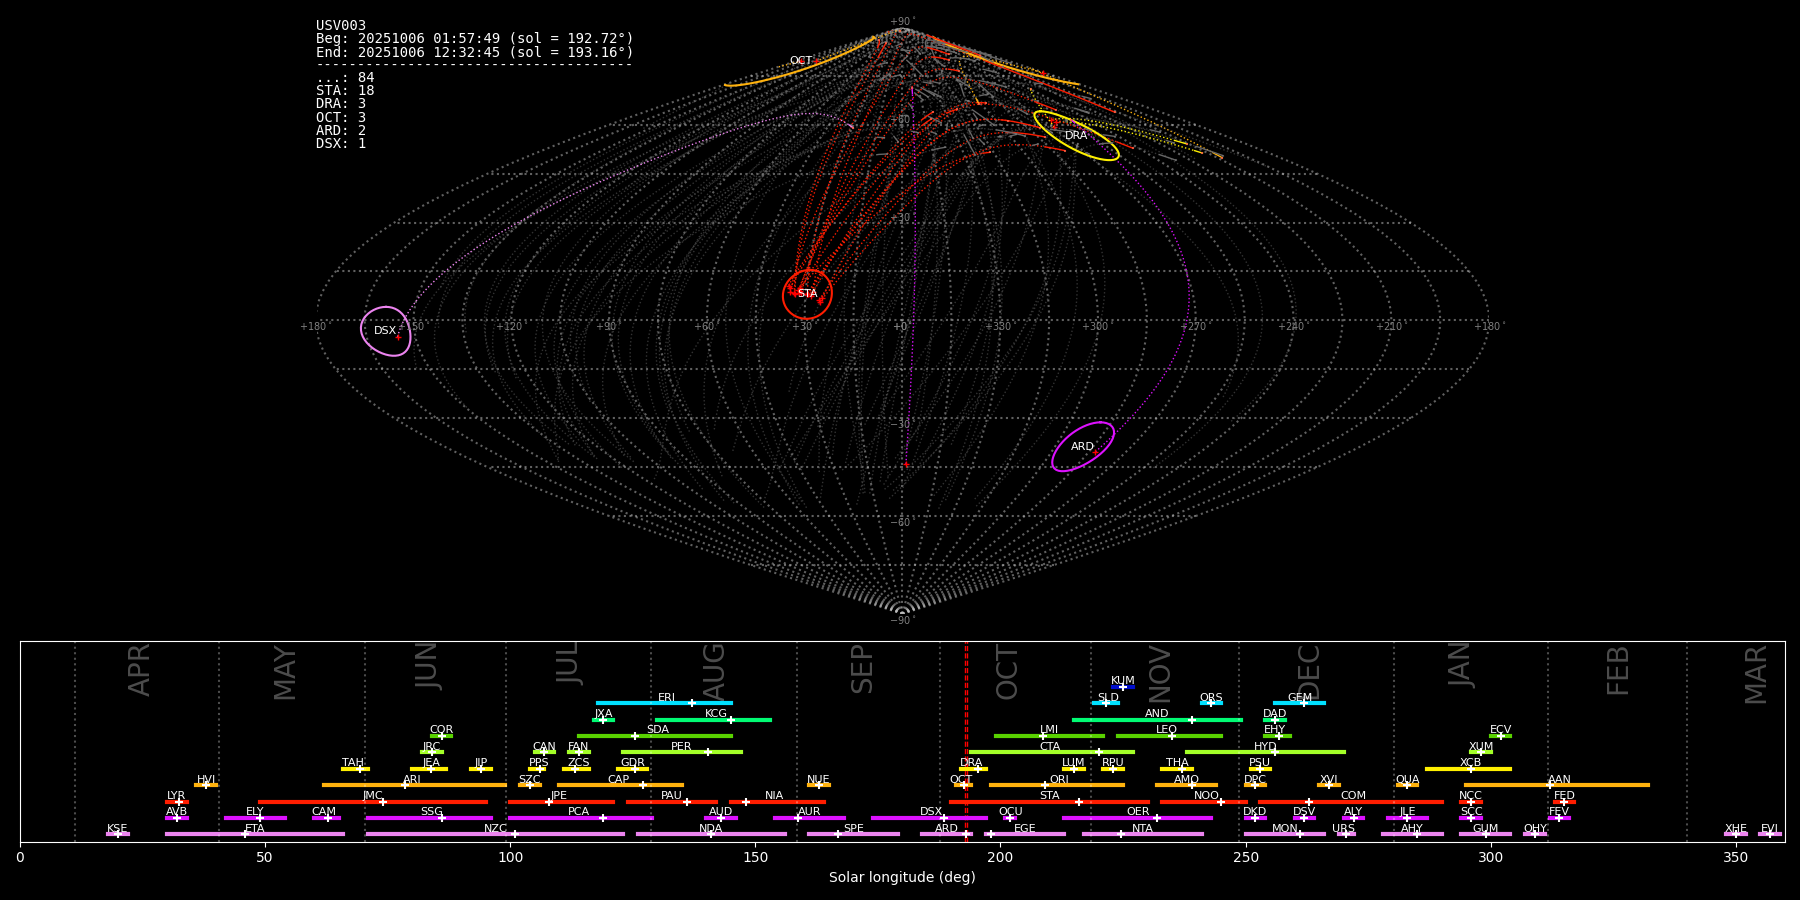The width and height of the screenshot is (1800, 900).
Task: Click the LEO shower label
Action: pos(1166,730)
